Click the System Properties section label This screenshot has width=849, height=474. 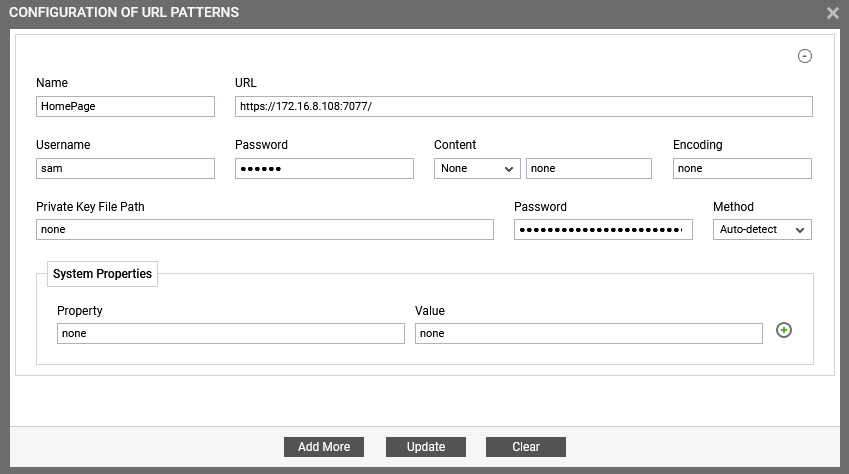102,274
